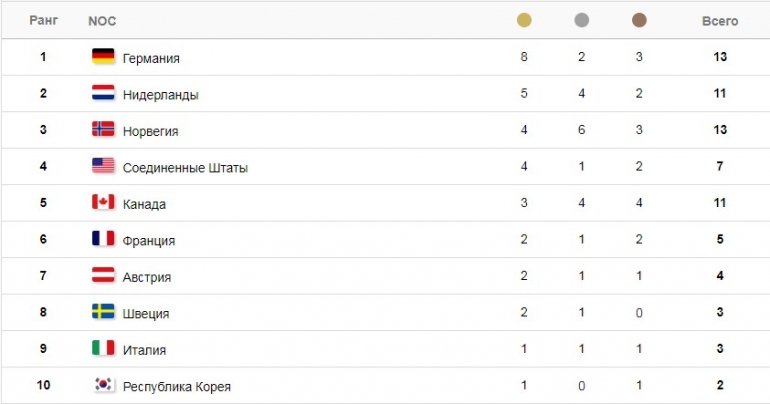The width and height of the screenshot is (770, 404).
Task: Click the Canada flag icon
Action: tap(103, 202)
